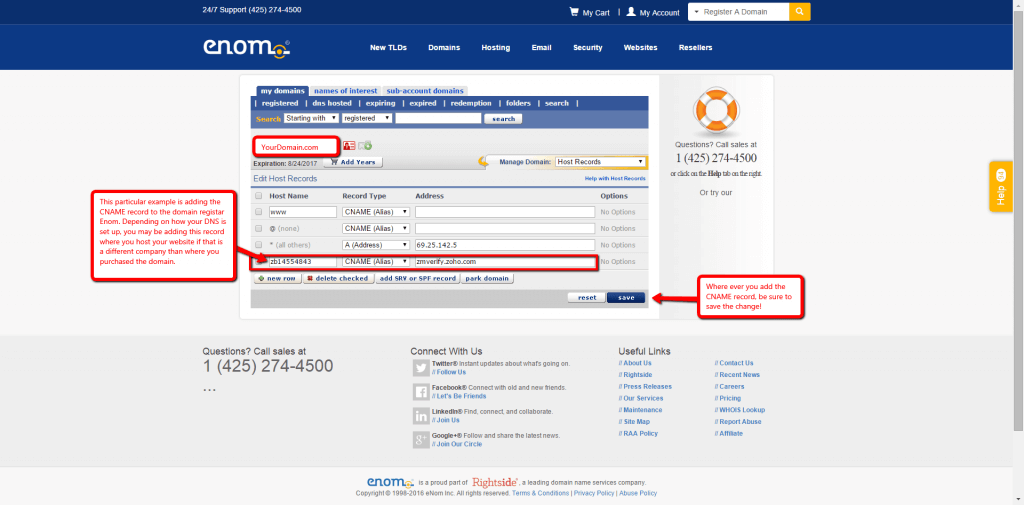Click the delete checked button

pyautogui.click(x=338, y=278)
